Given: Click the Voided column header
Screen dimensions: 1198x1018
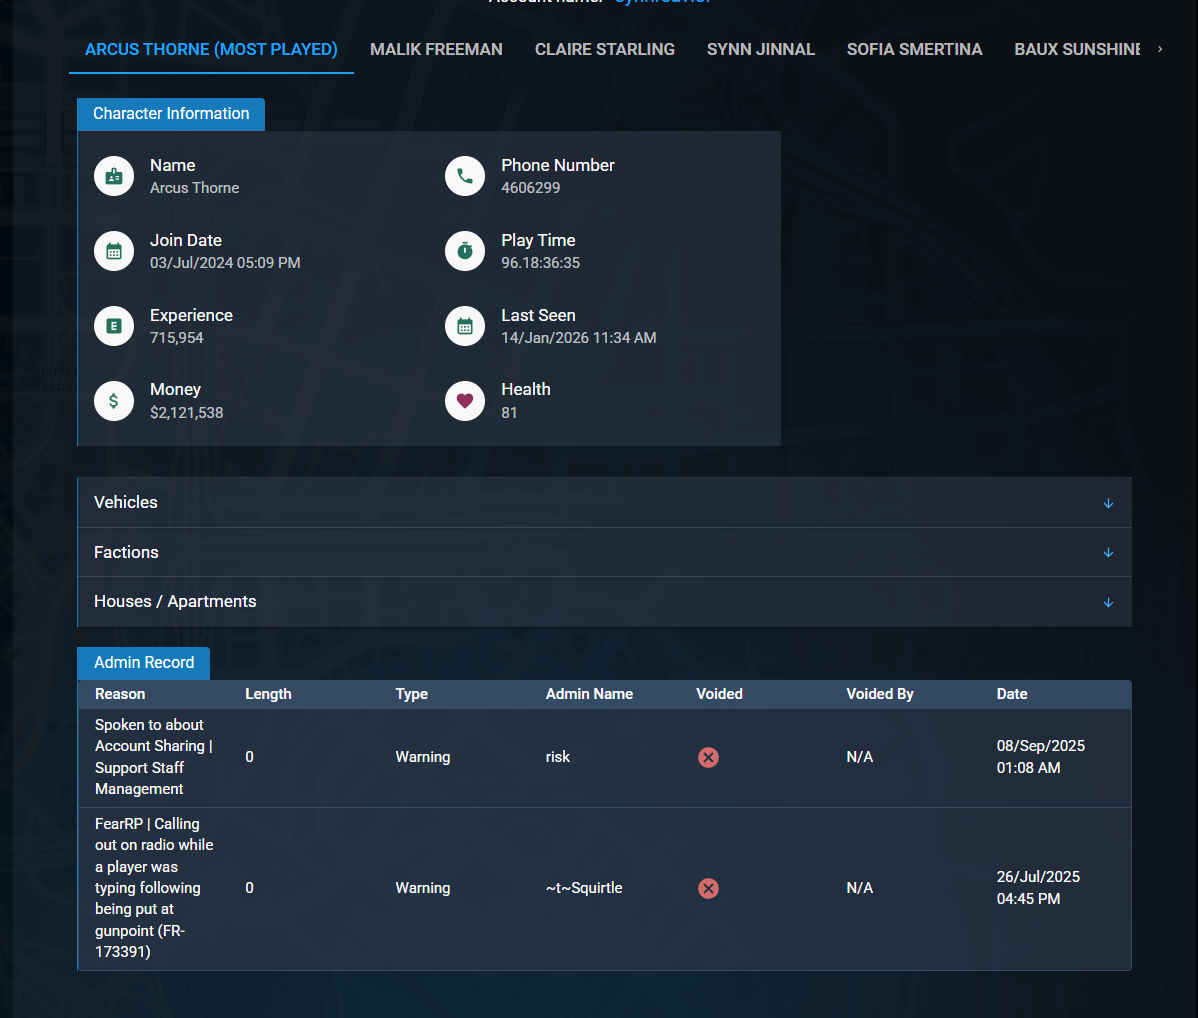Looking at the screenshot, I should pos(719,694).
